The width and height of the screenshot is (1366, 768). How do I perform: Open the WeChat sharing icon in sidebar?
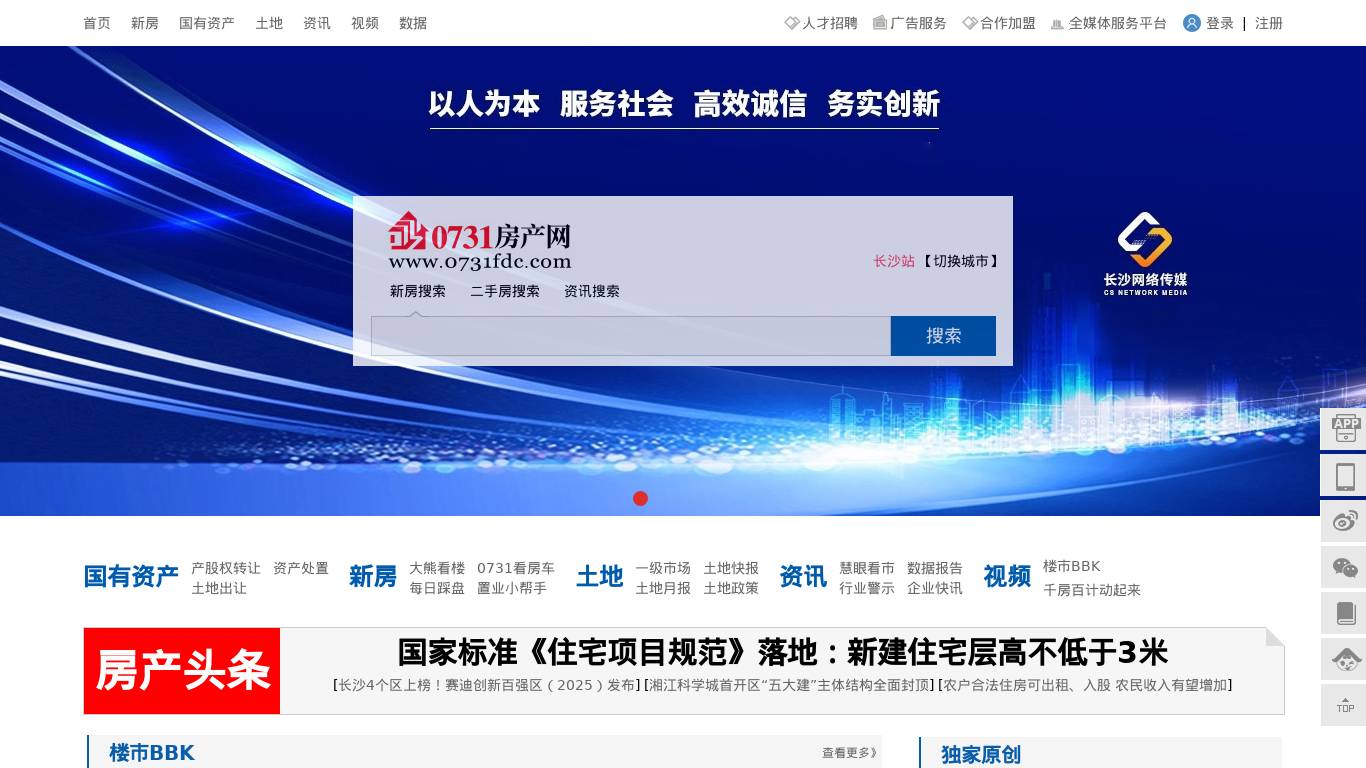point(1343,565)
